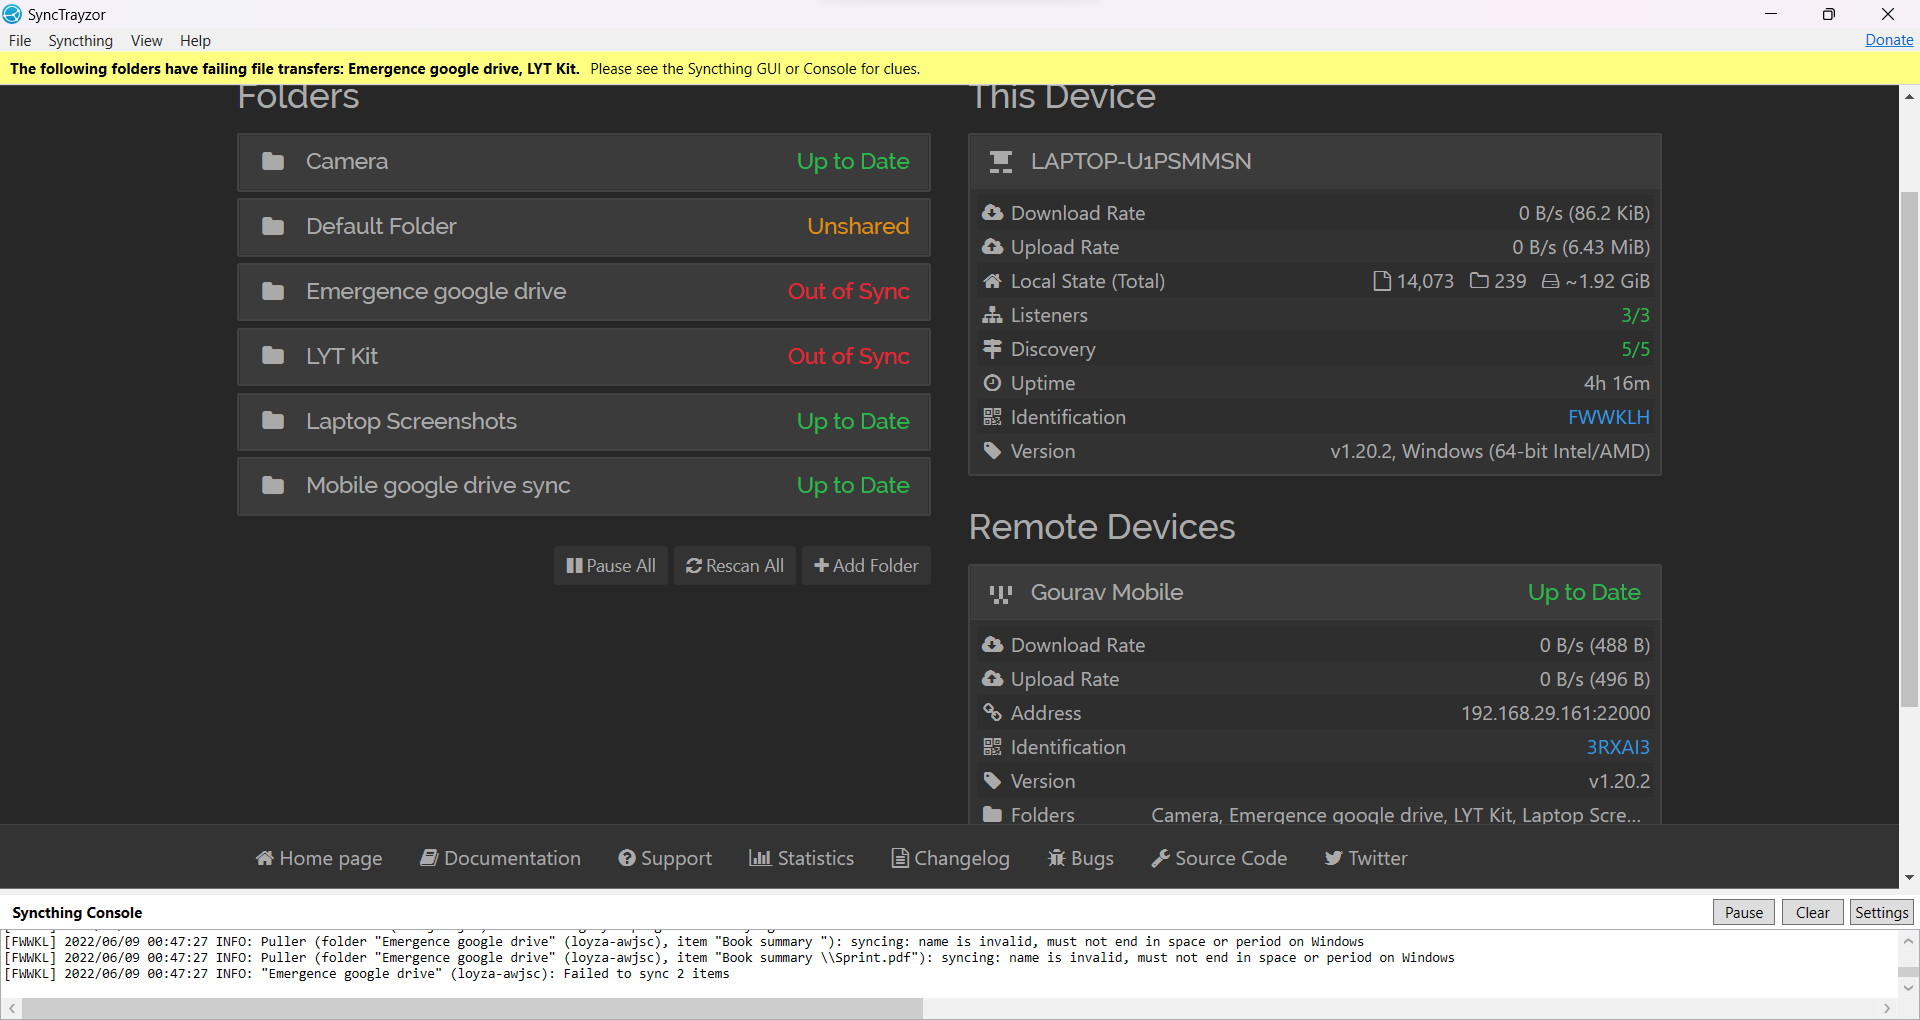Pause the Syncthing Console output
Screen dimensions: 1920x1020
coord(1744,912)
